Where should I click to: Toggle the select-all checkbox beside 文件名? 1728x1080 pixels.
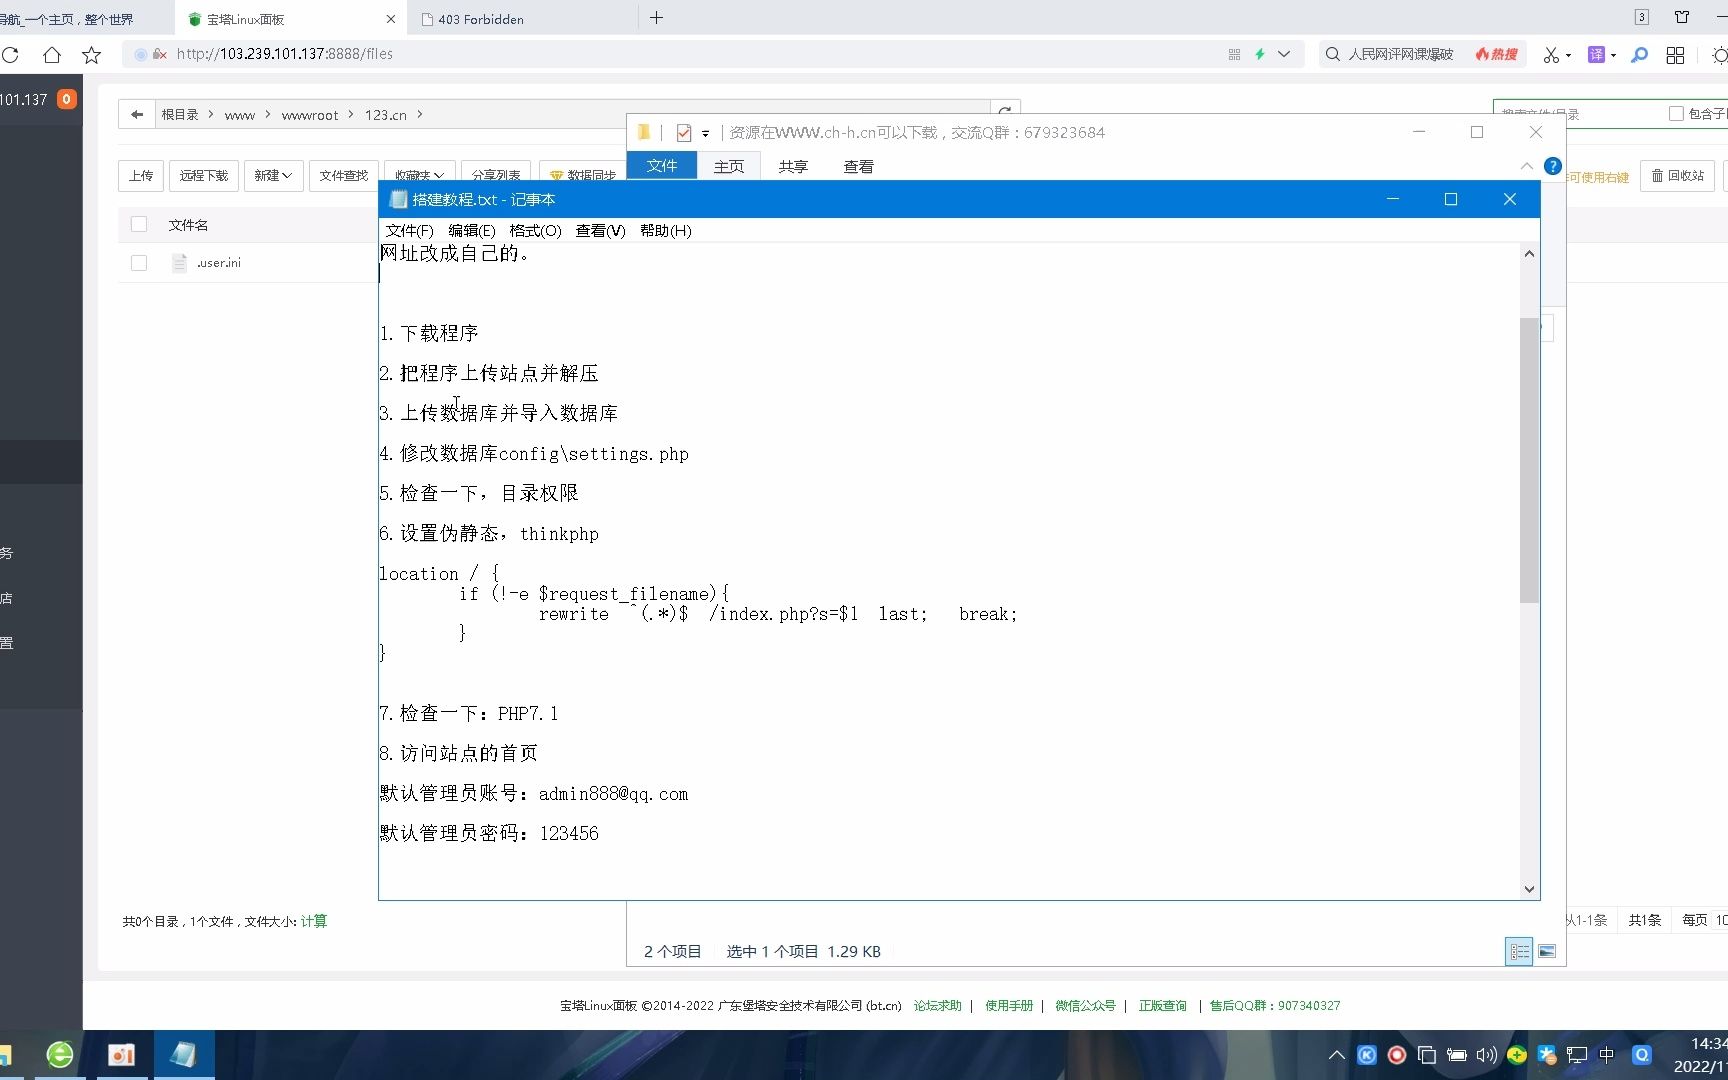pyautogui.click(x=139, y=225)
